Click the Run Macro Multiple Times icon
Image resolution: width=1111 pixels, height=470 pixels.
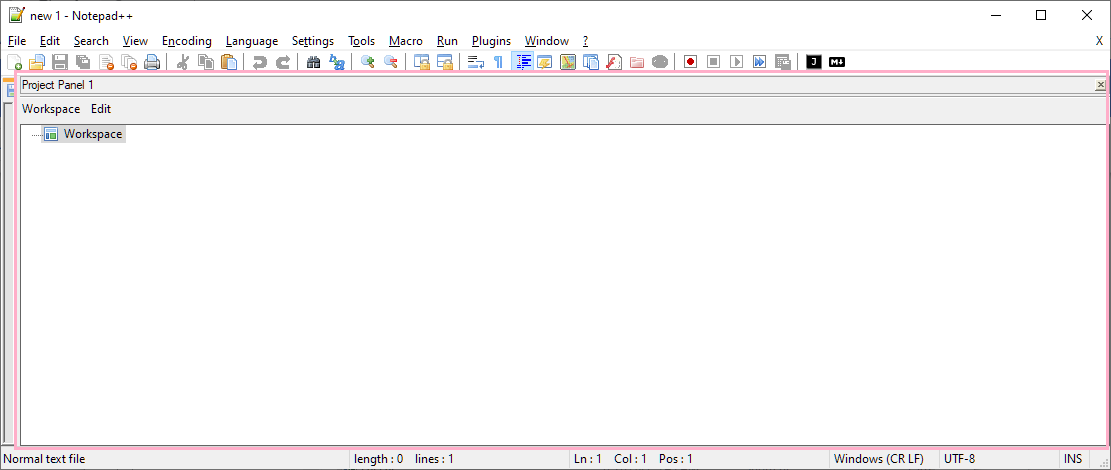[x=760, y=62]
